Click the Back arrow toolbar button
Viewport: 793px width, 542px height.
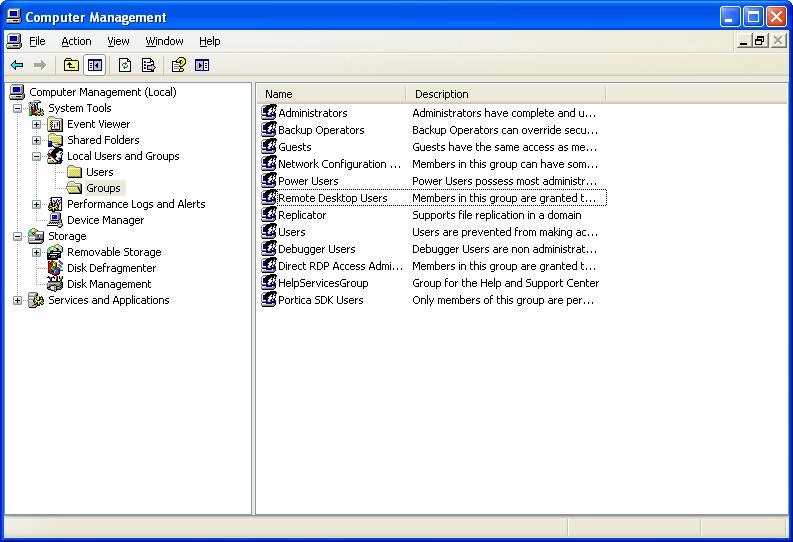pyautogui.click(x=17, y=65)
